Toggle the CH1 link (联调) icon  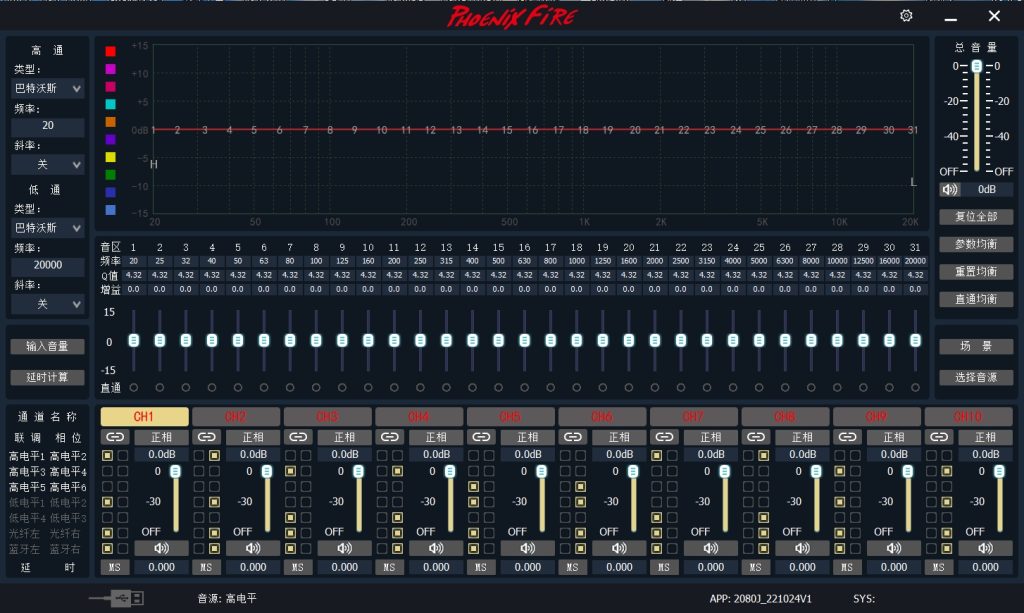click(115, 437)
